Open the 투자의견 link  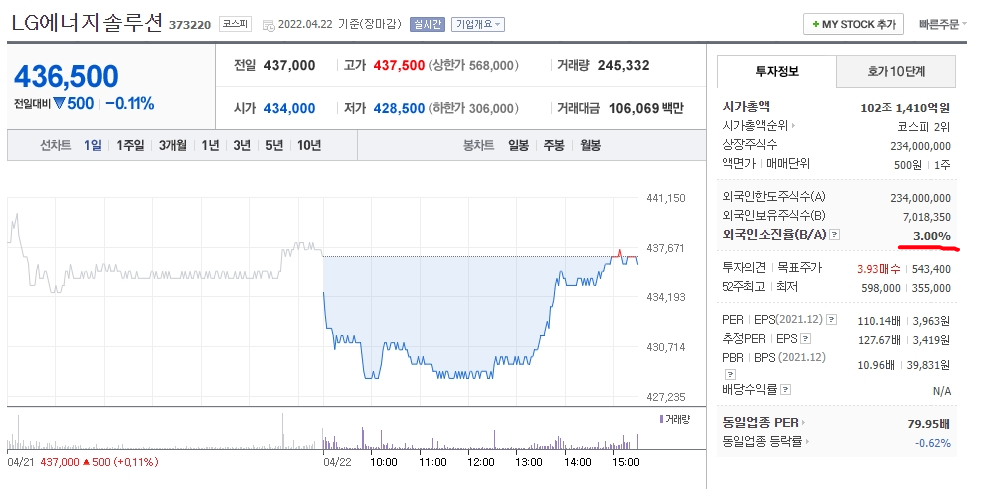[743, 268]
